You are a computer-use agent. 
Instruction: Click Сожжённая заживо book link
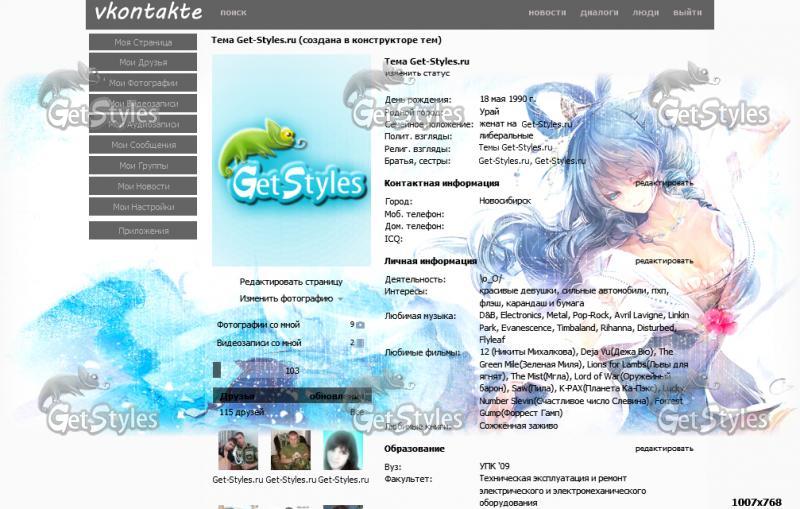pyautogui.click(x=518, y=425)
